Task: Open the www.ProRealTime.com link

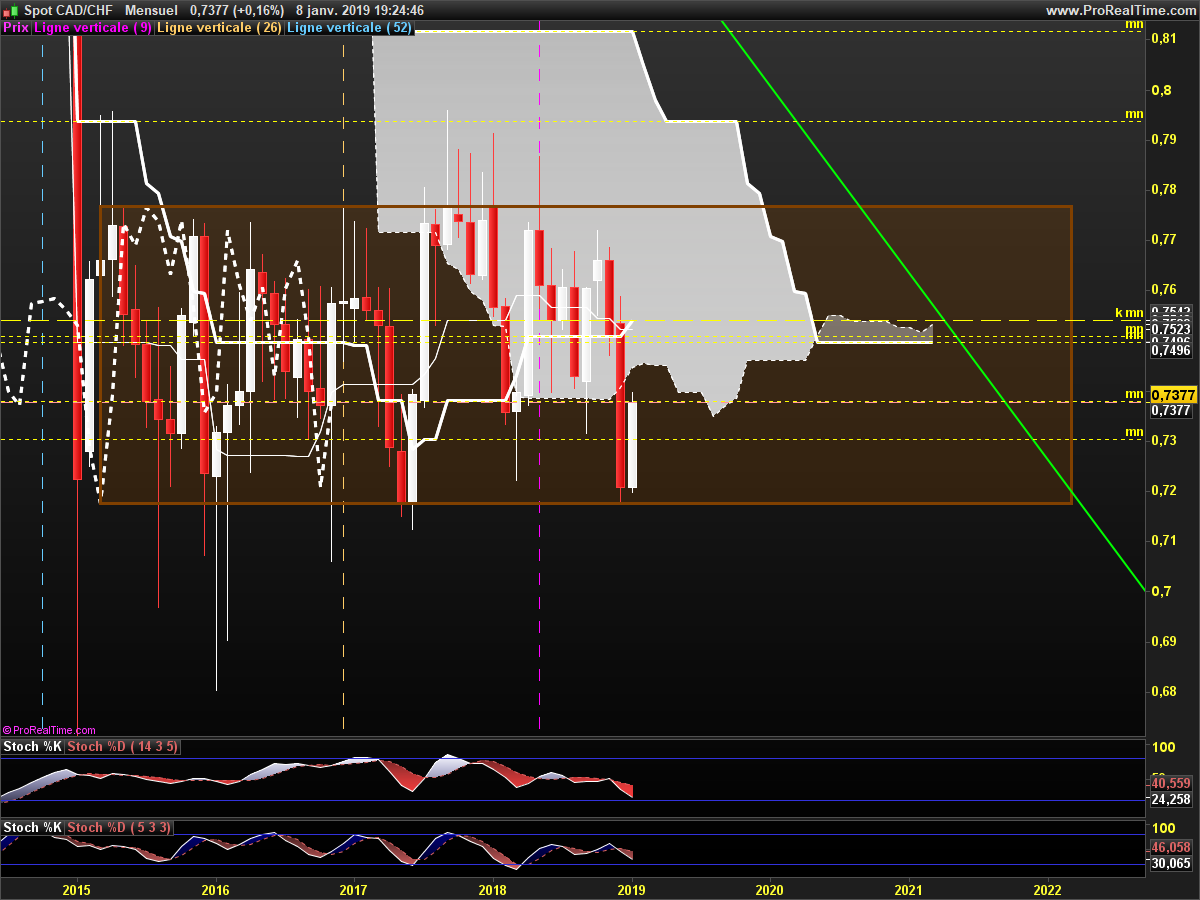Action: point(1120,10)
